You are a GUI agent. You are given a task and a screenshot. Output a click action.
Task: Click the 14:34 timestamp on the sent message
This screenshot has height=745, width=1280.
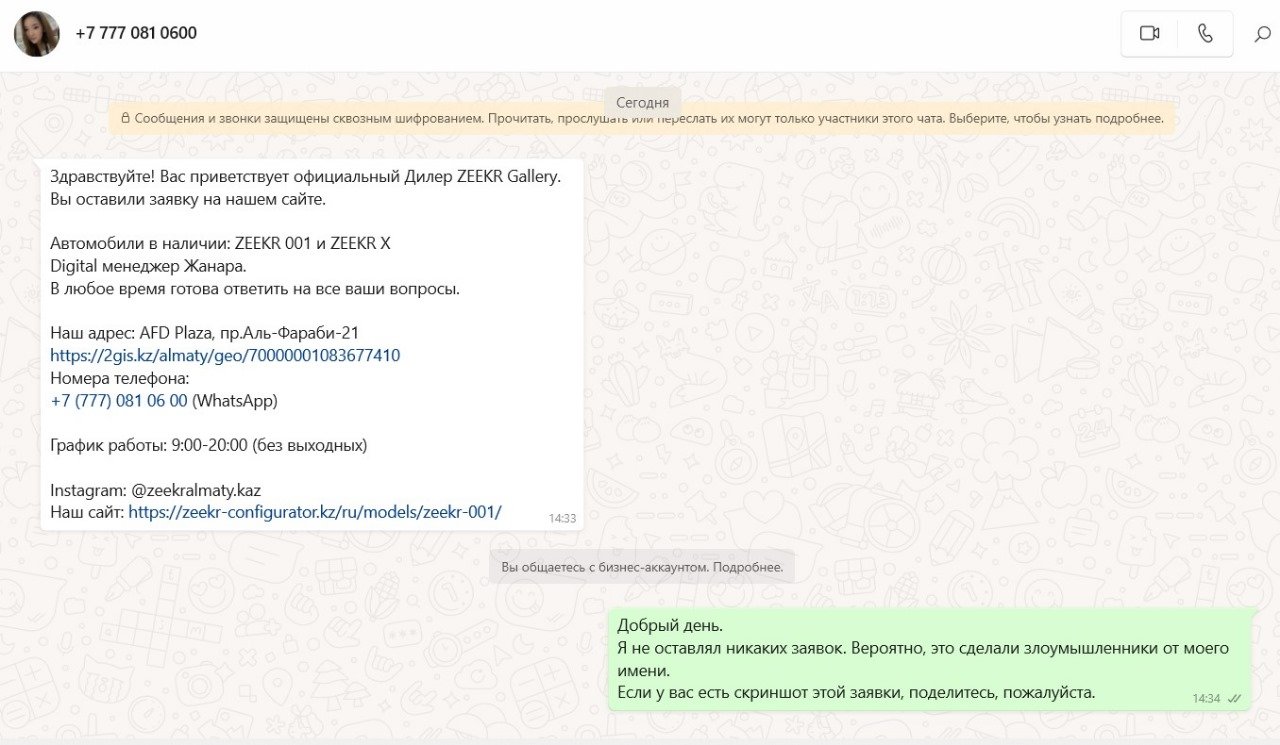(x=1206, y=699)
